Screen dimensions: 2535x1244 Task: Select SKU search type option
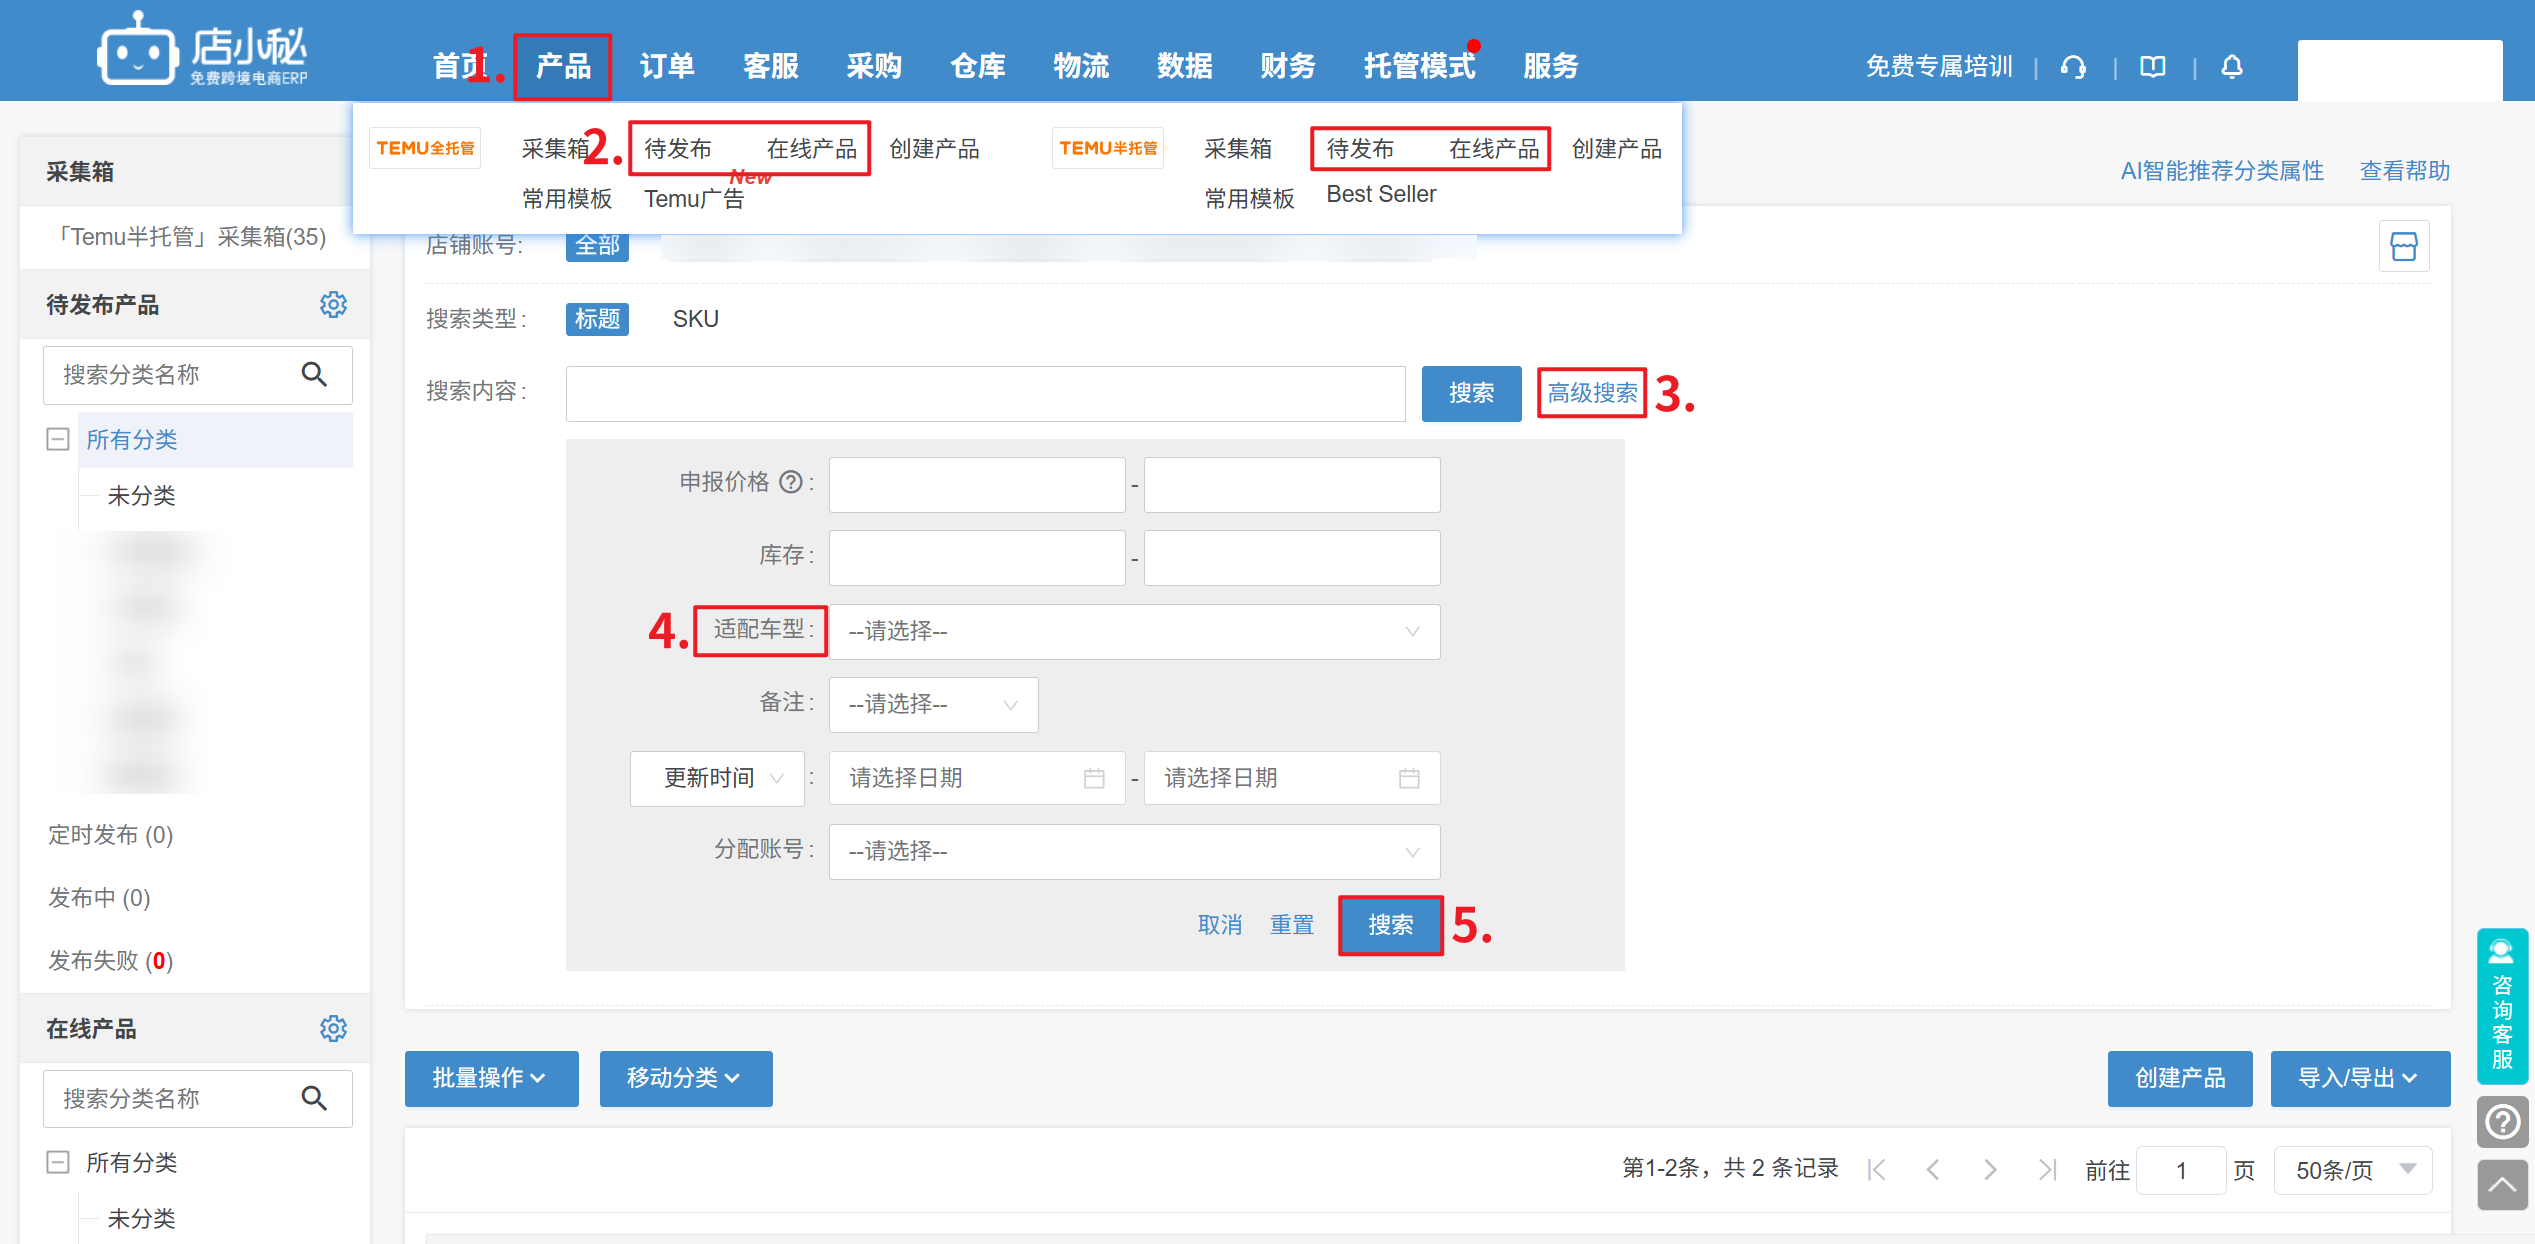pyautogui.click(x=695, y=319)
